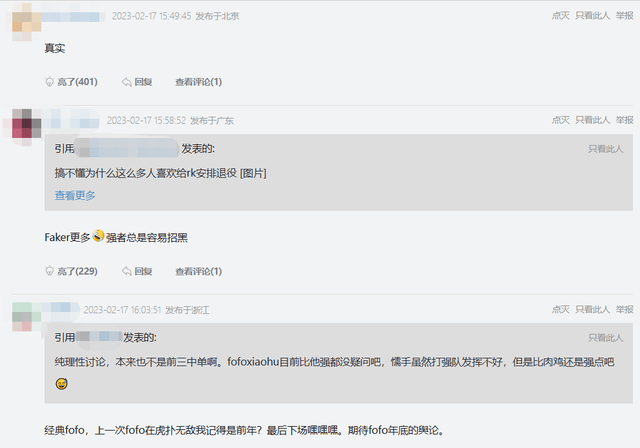Click the lightbulb icon beside 亮了(401)
The image size is (640, 448).
click(x=50, y=82)
